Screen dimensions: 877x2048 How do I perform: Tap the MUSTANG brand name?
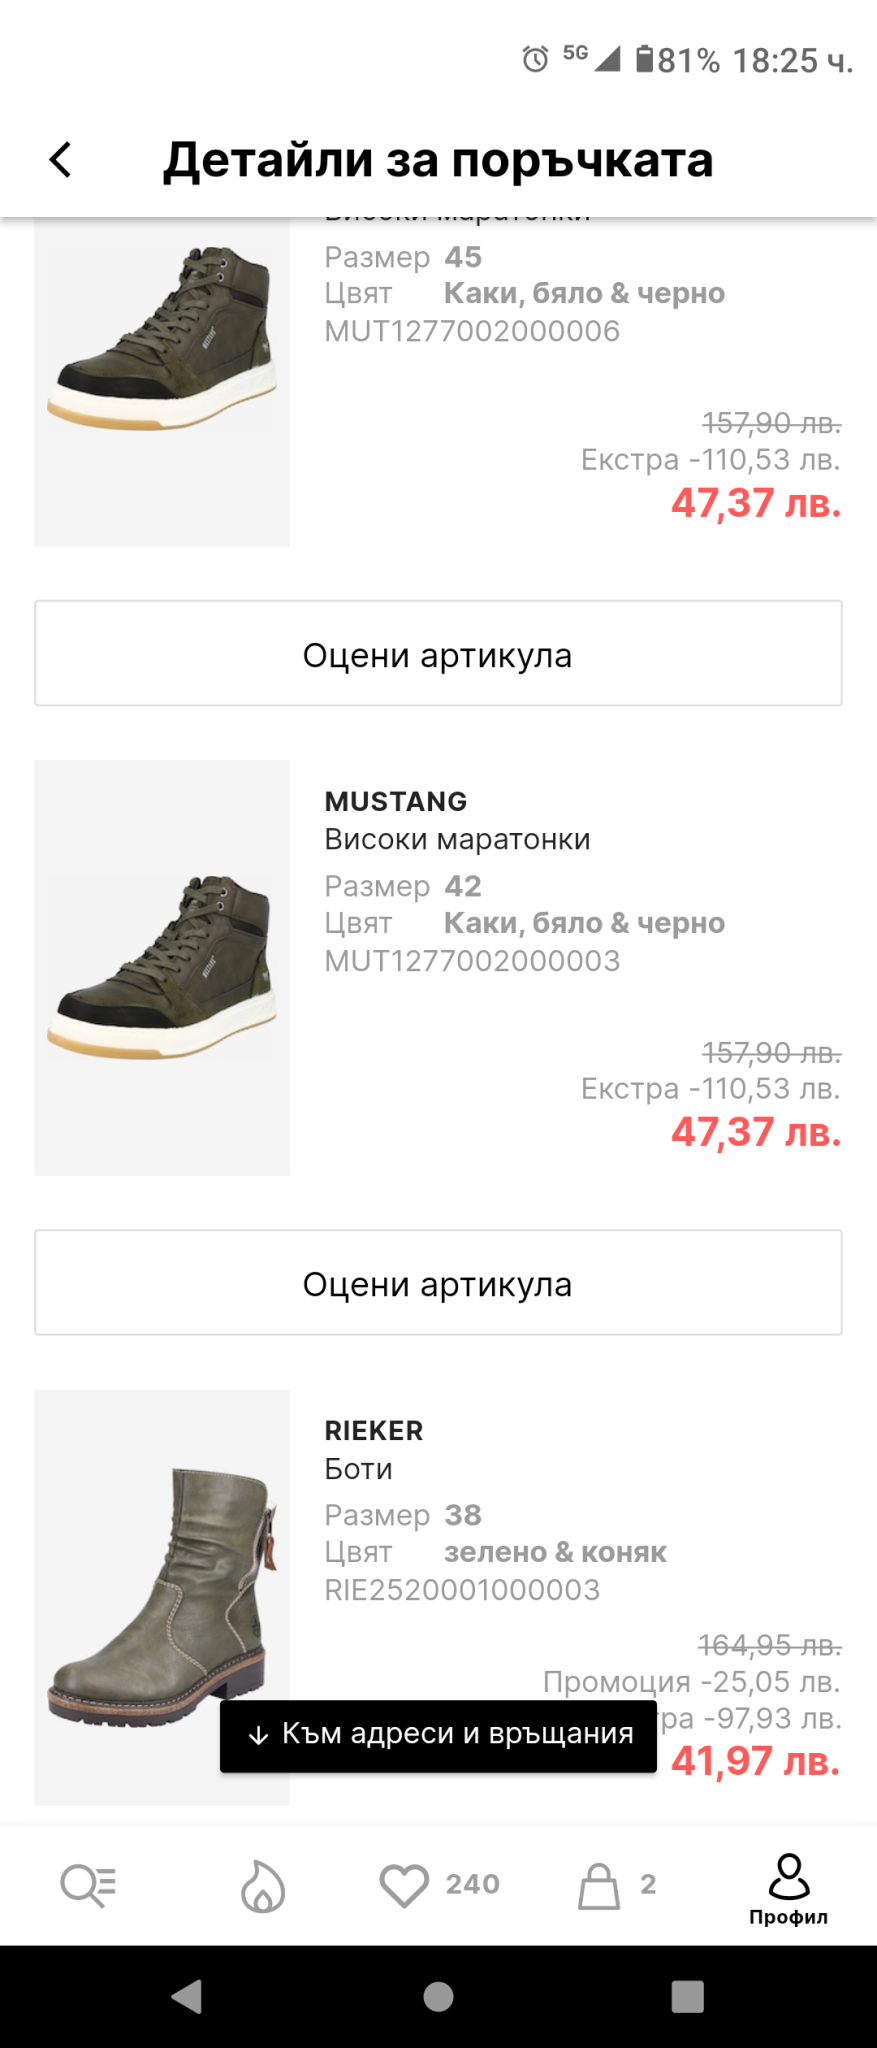tap(396, 801)
